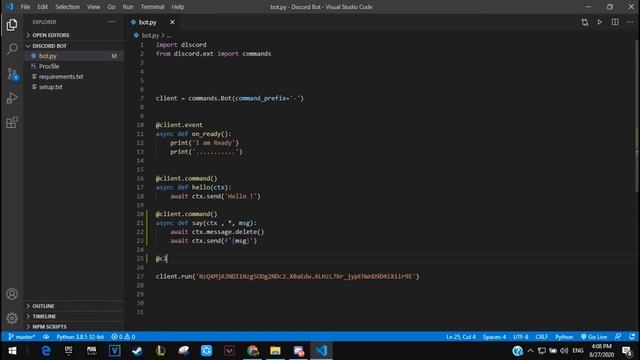Image resolution: width=640 pixels, height=360 pixels.
Task: Open the Search view in activity bar
Action: pyautogui.click(x=12, y=49)
